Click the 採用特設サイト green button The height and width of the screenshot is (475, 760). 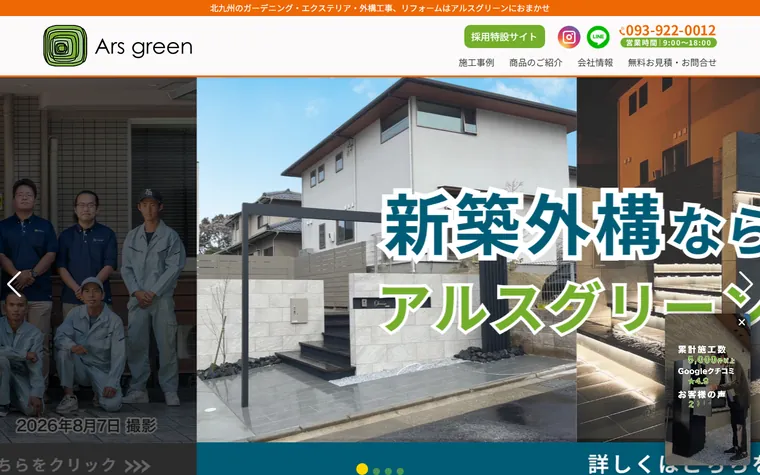click(x=504, y=37)
